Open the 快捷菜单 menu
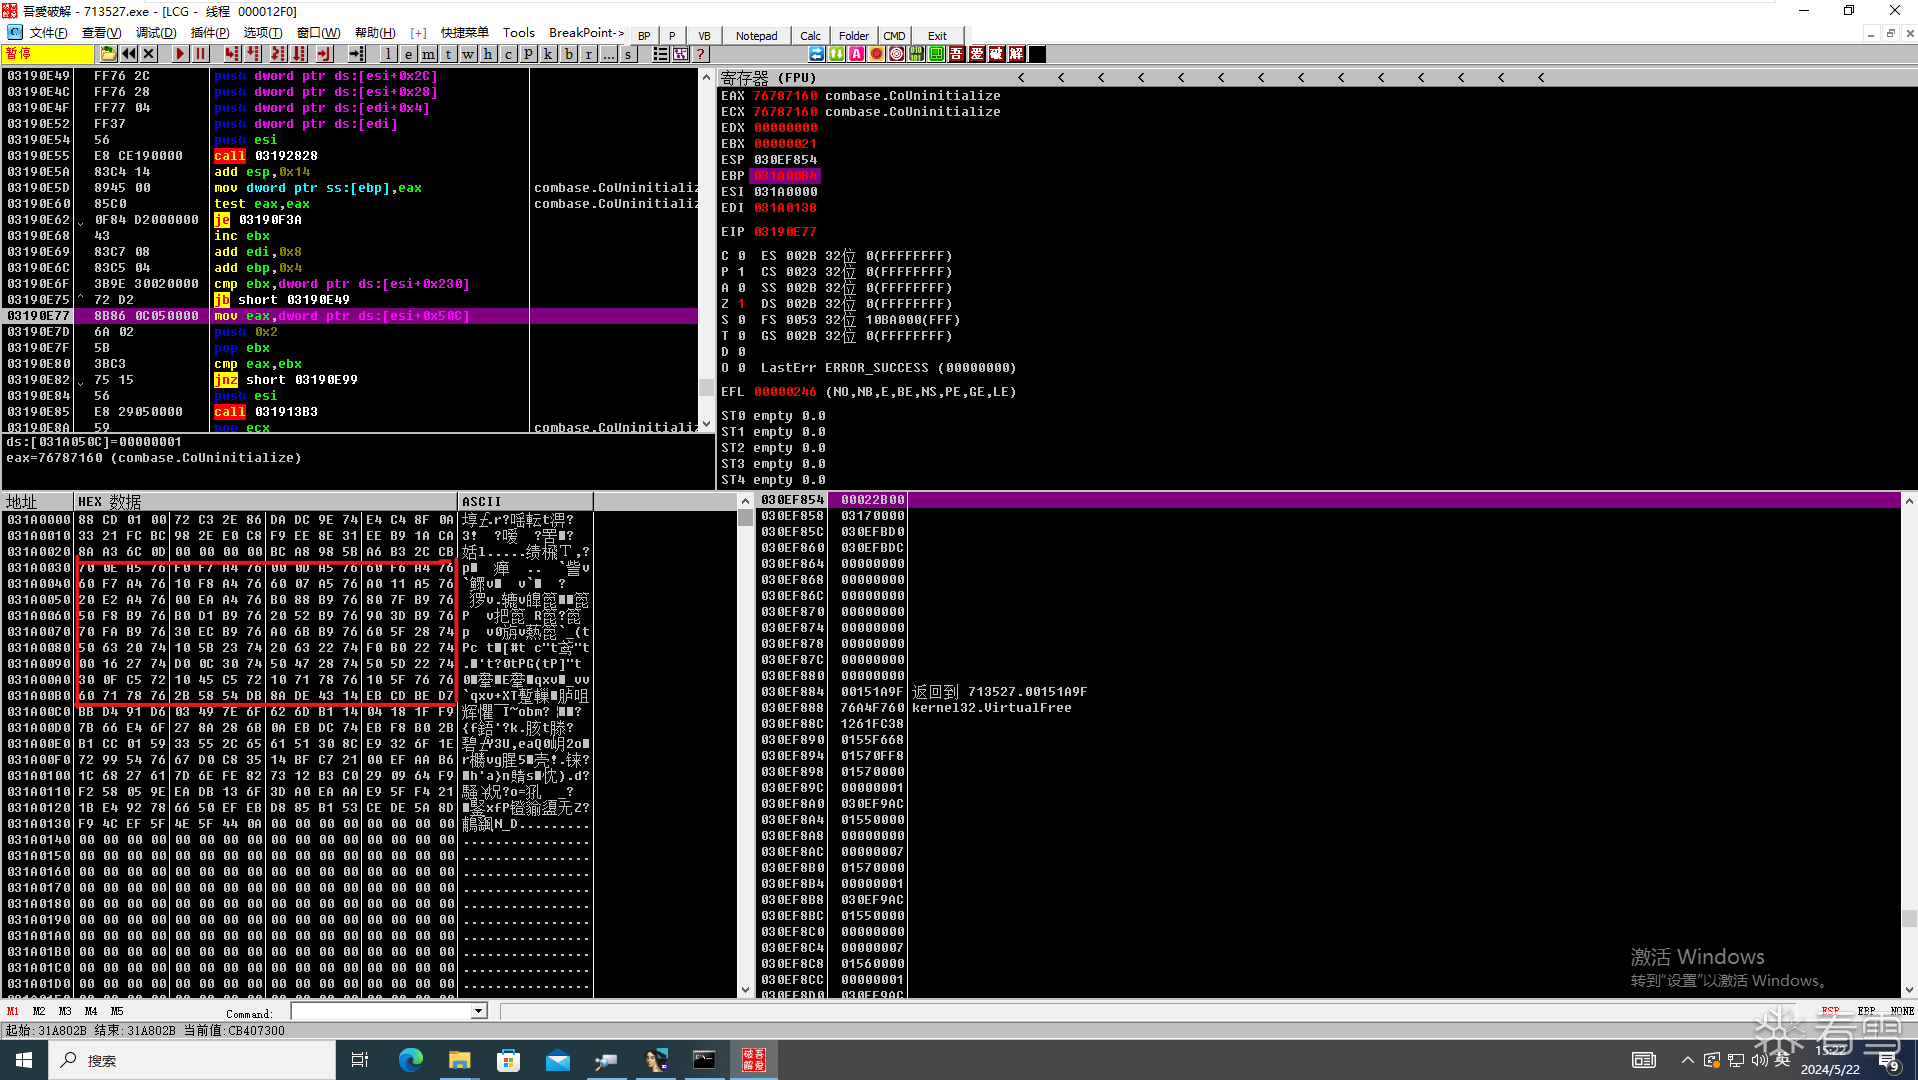Image resolution: width=1918 pixels, height=1080 pixels. [x=465, y=33]
